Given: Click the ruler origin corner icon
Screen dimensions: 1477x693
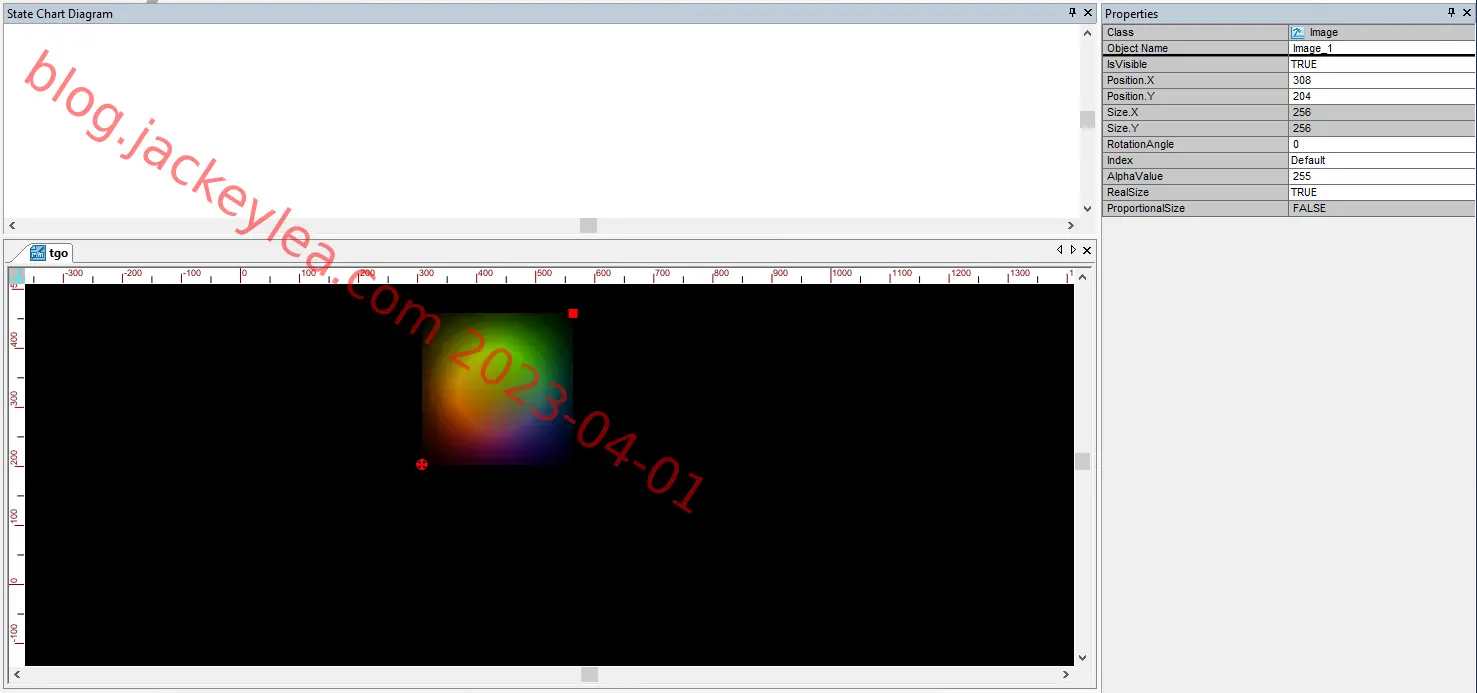Looking at the screenshot, I should point(16,275).
